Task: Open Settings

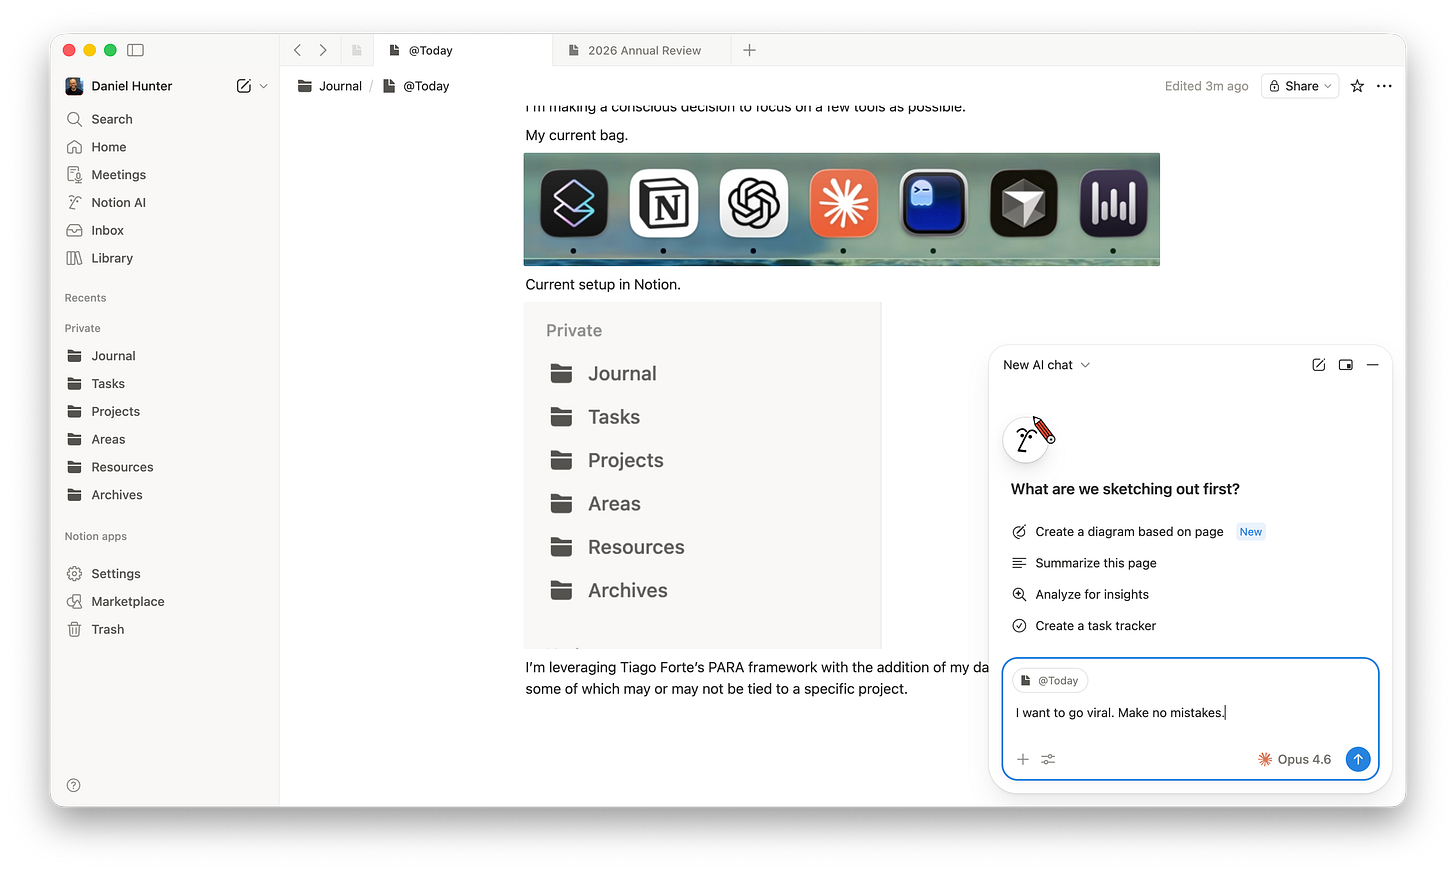Action: click(165, 574)
